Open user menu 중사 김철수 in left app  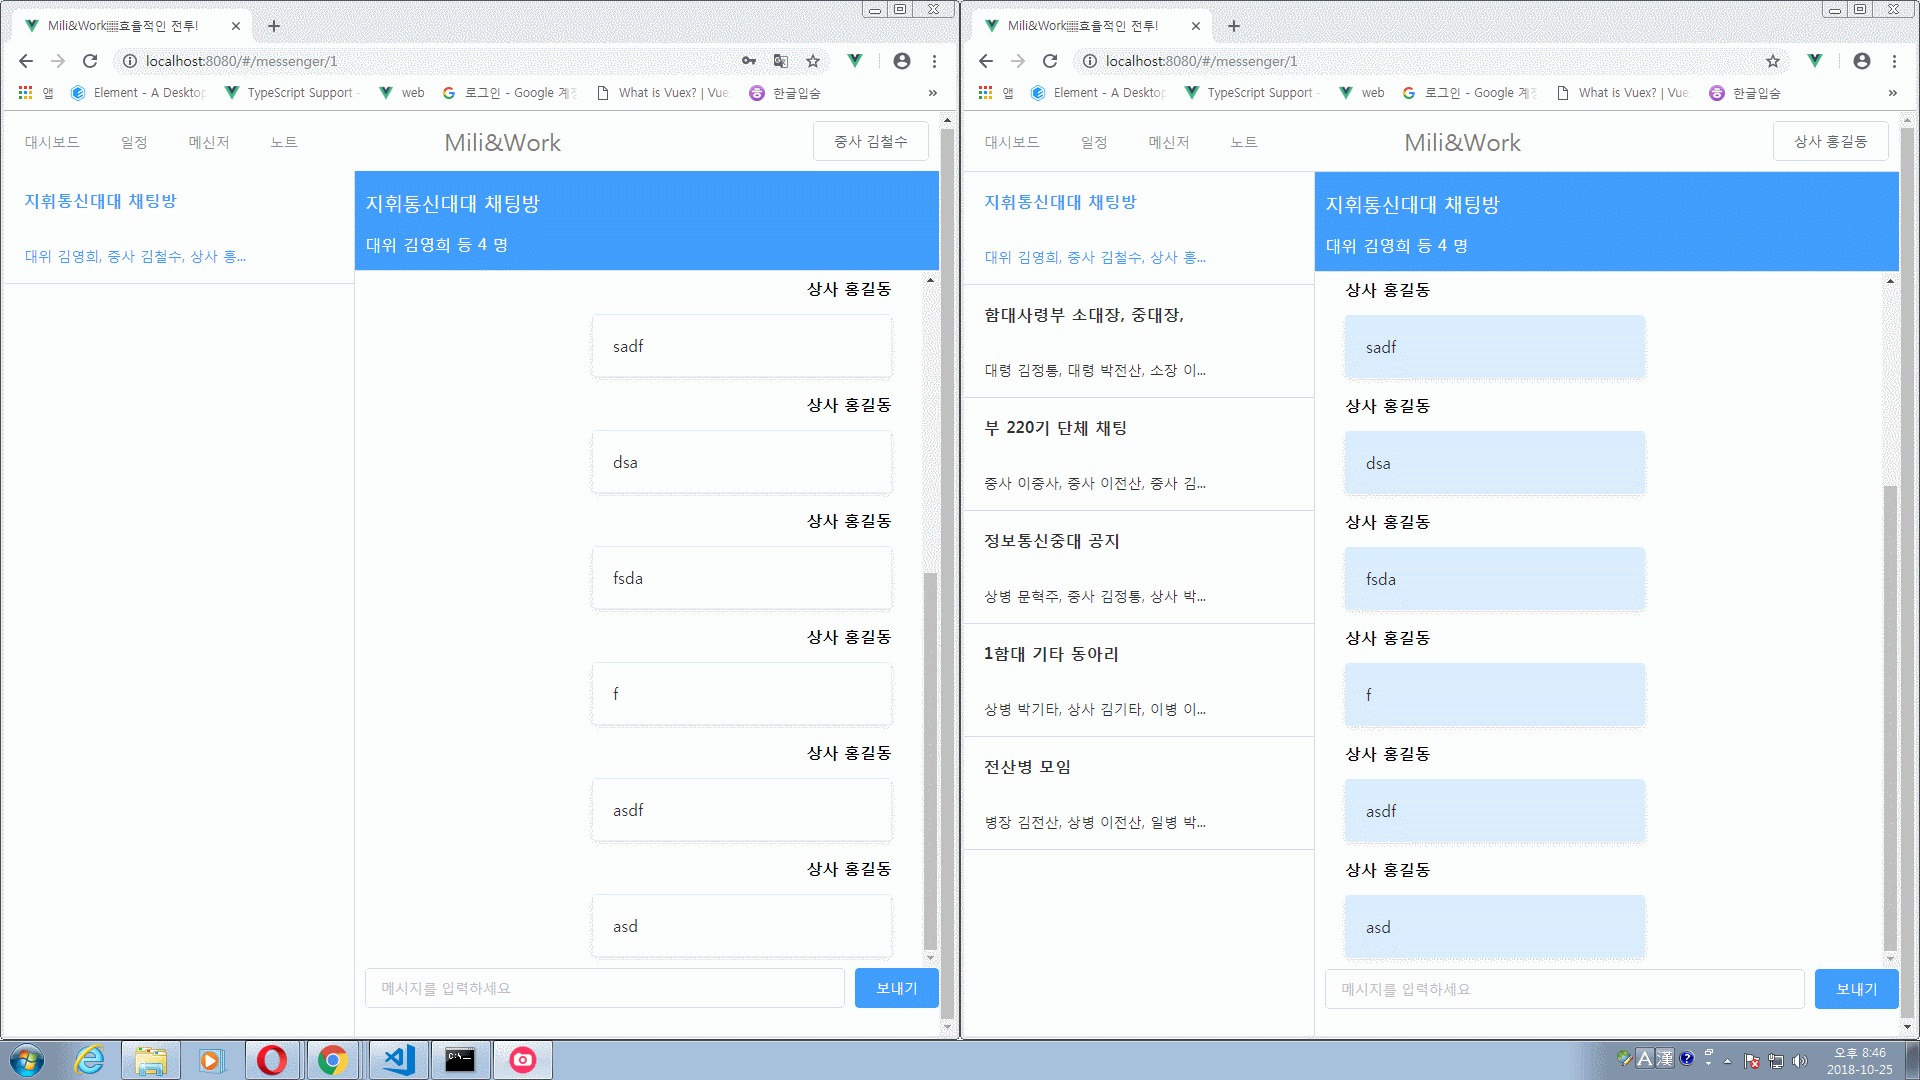coord(870,142)
